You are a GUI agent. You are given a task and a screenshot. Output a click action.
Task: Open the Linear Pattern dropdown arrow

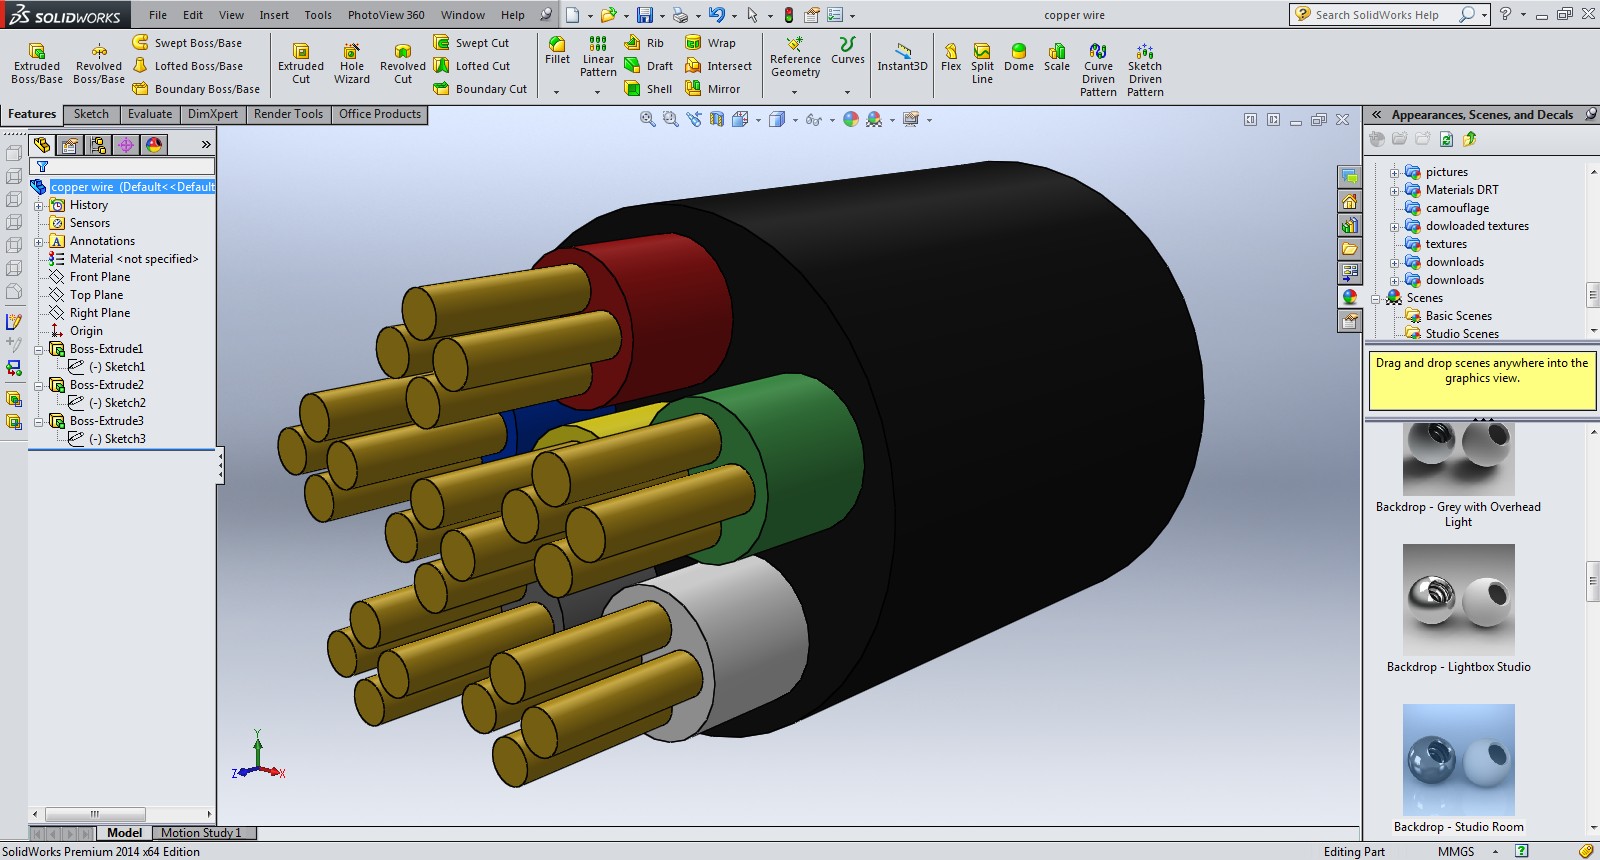coord(598,92)
